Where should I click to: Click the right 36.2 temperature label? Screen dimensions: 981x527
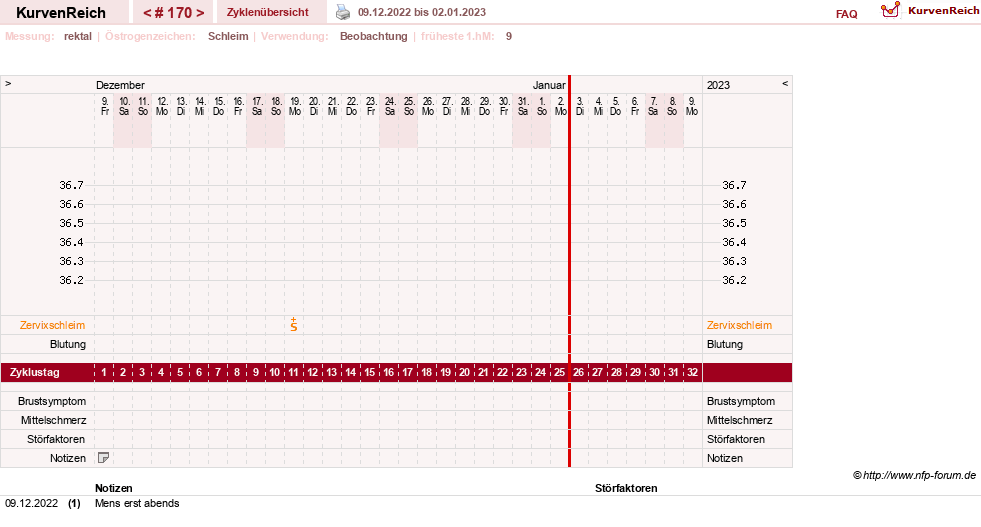click(734, 280)
